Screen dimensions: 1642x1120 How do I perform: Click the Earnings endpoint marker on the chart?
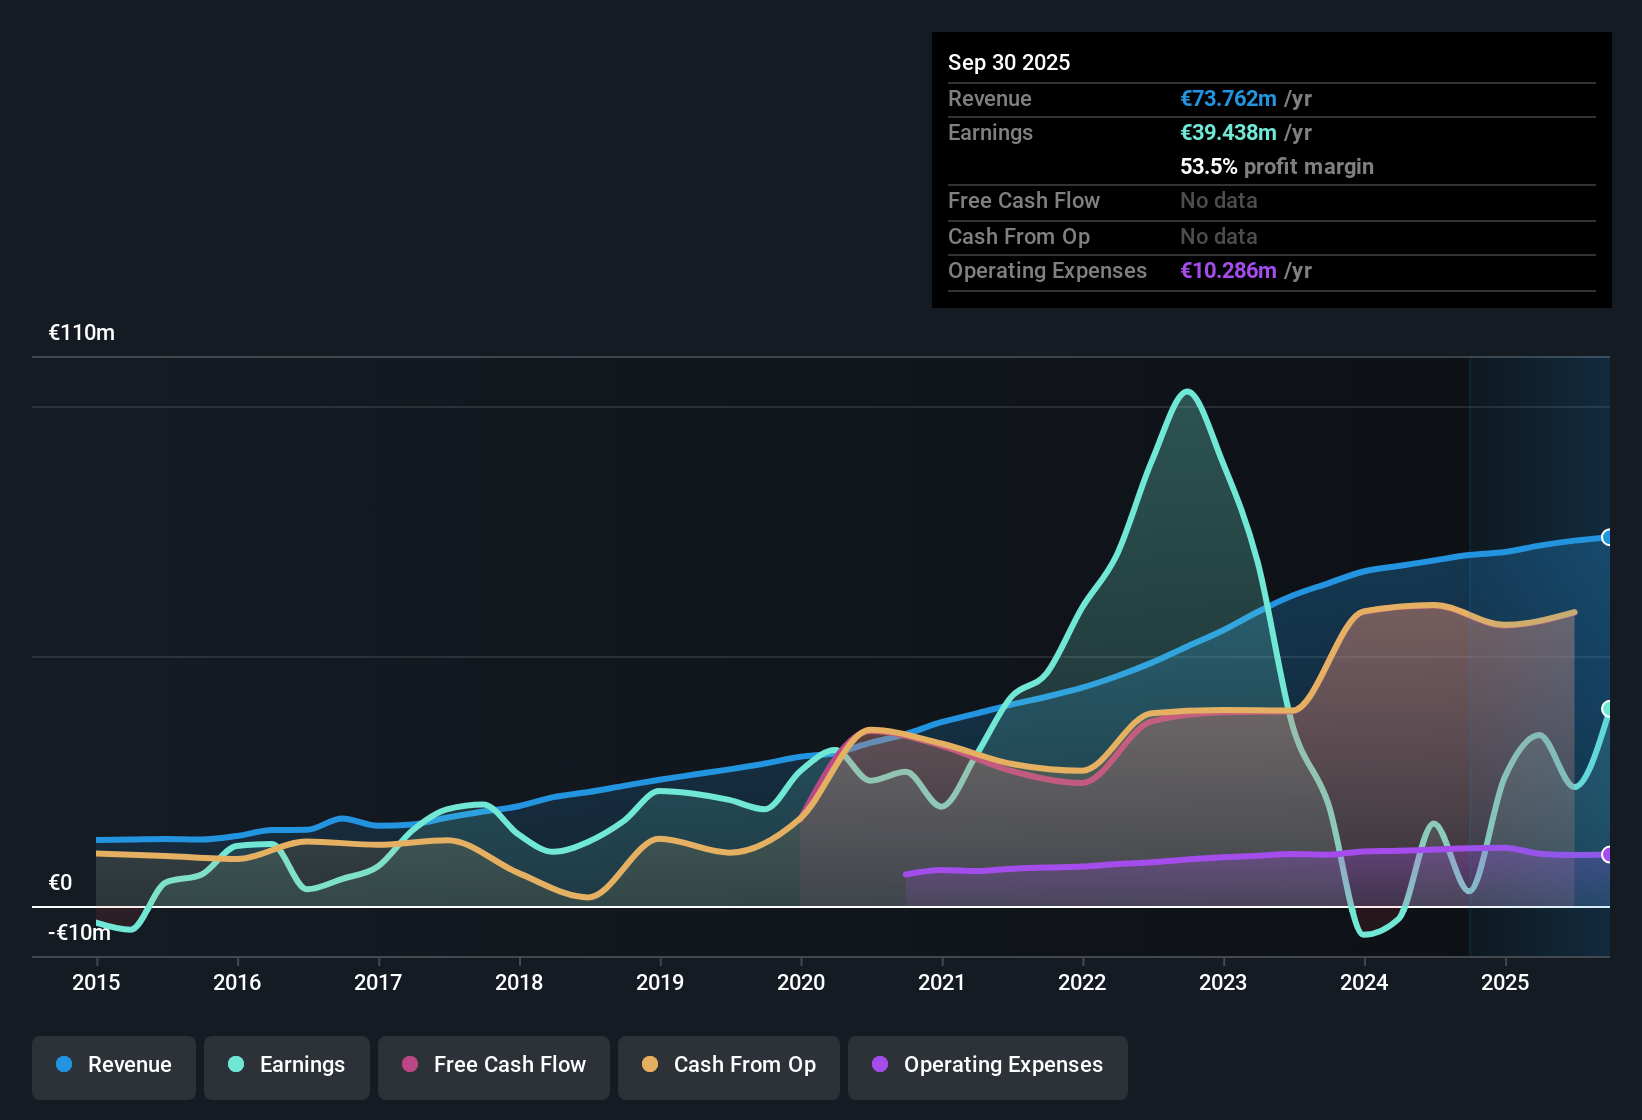click(x=1608, y=710)
